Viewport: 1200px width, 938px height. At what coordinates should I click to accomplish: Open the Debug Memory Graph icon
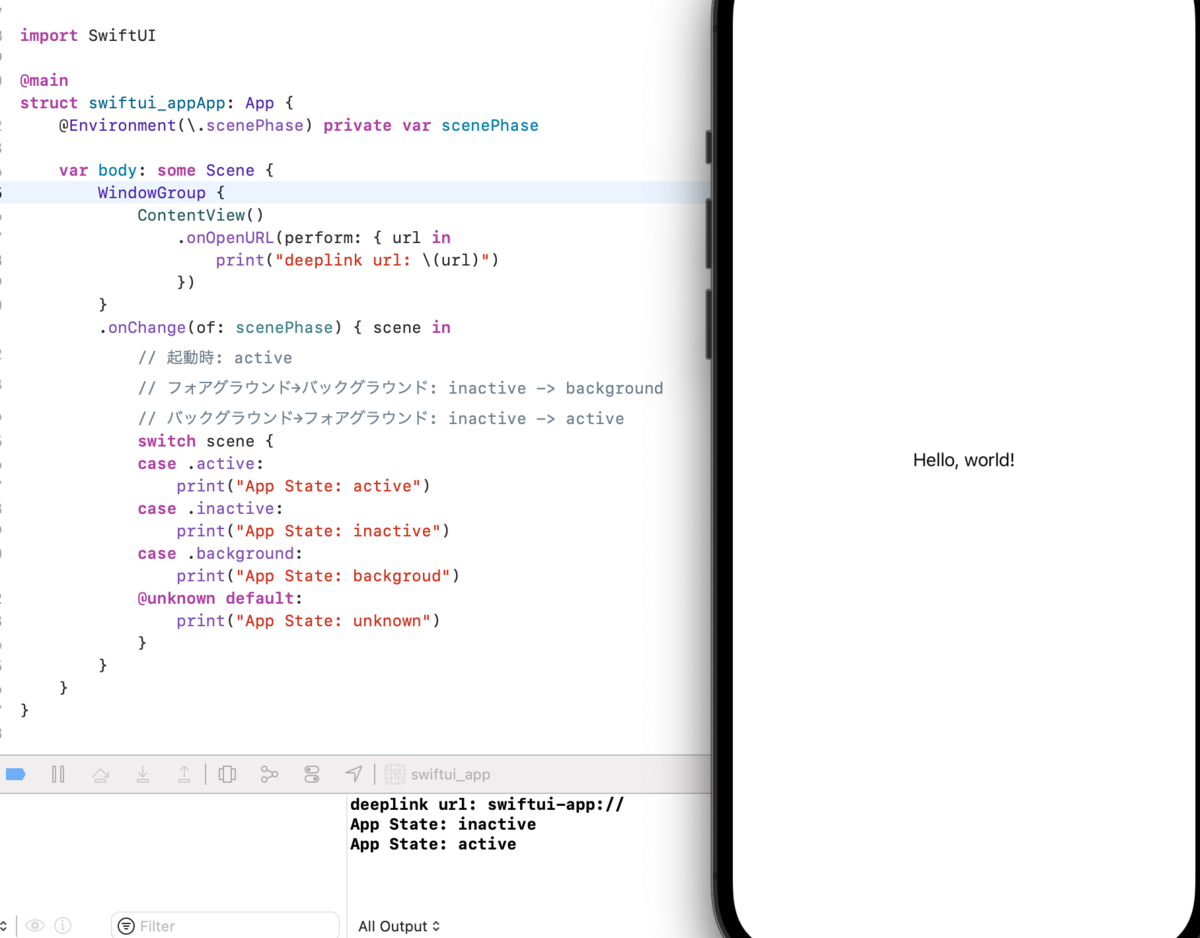click(269, 774)
